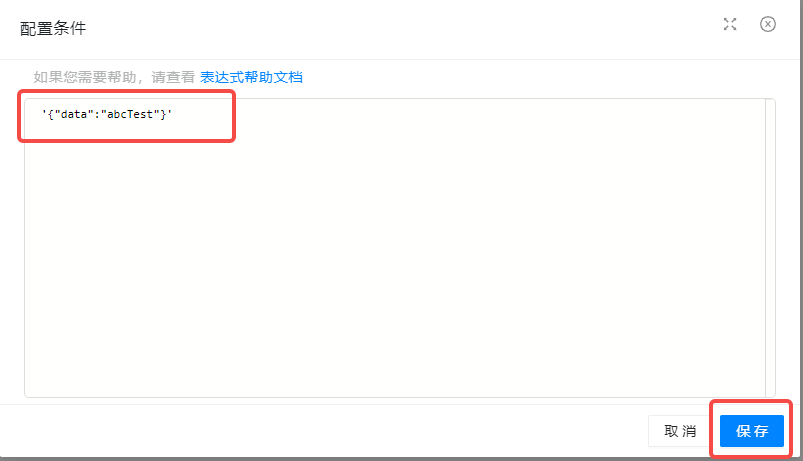Click the colon between data and abcTest
Screen dimensions: 803x461
click(x=97, y=115)
